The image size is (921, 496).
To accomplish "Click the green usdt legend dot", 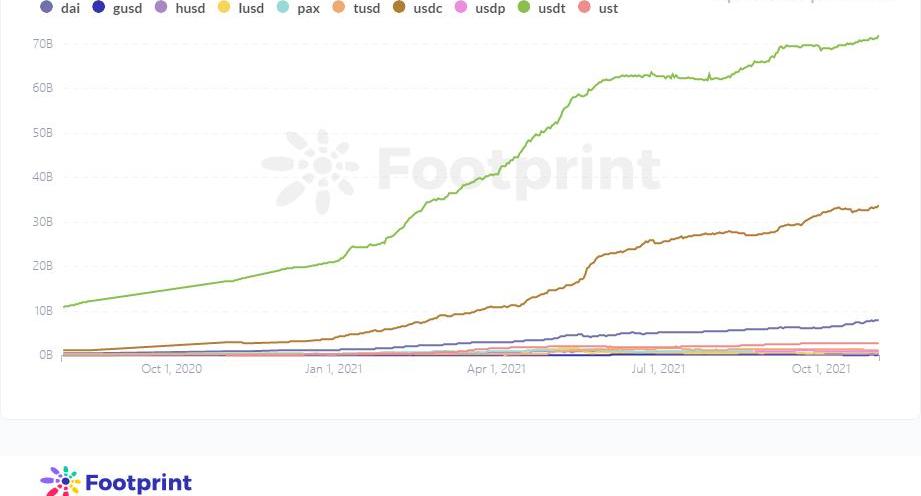I will [523, 8].
